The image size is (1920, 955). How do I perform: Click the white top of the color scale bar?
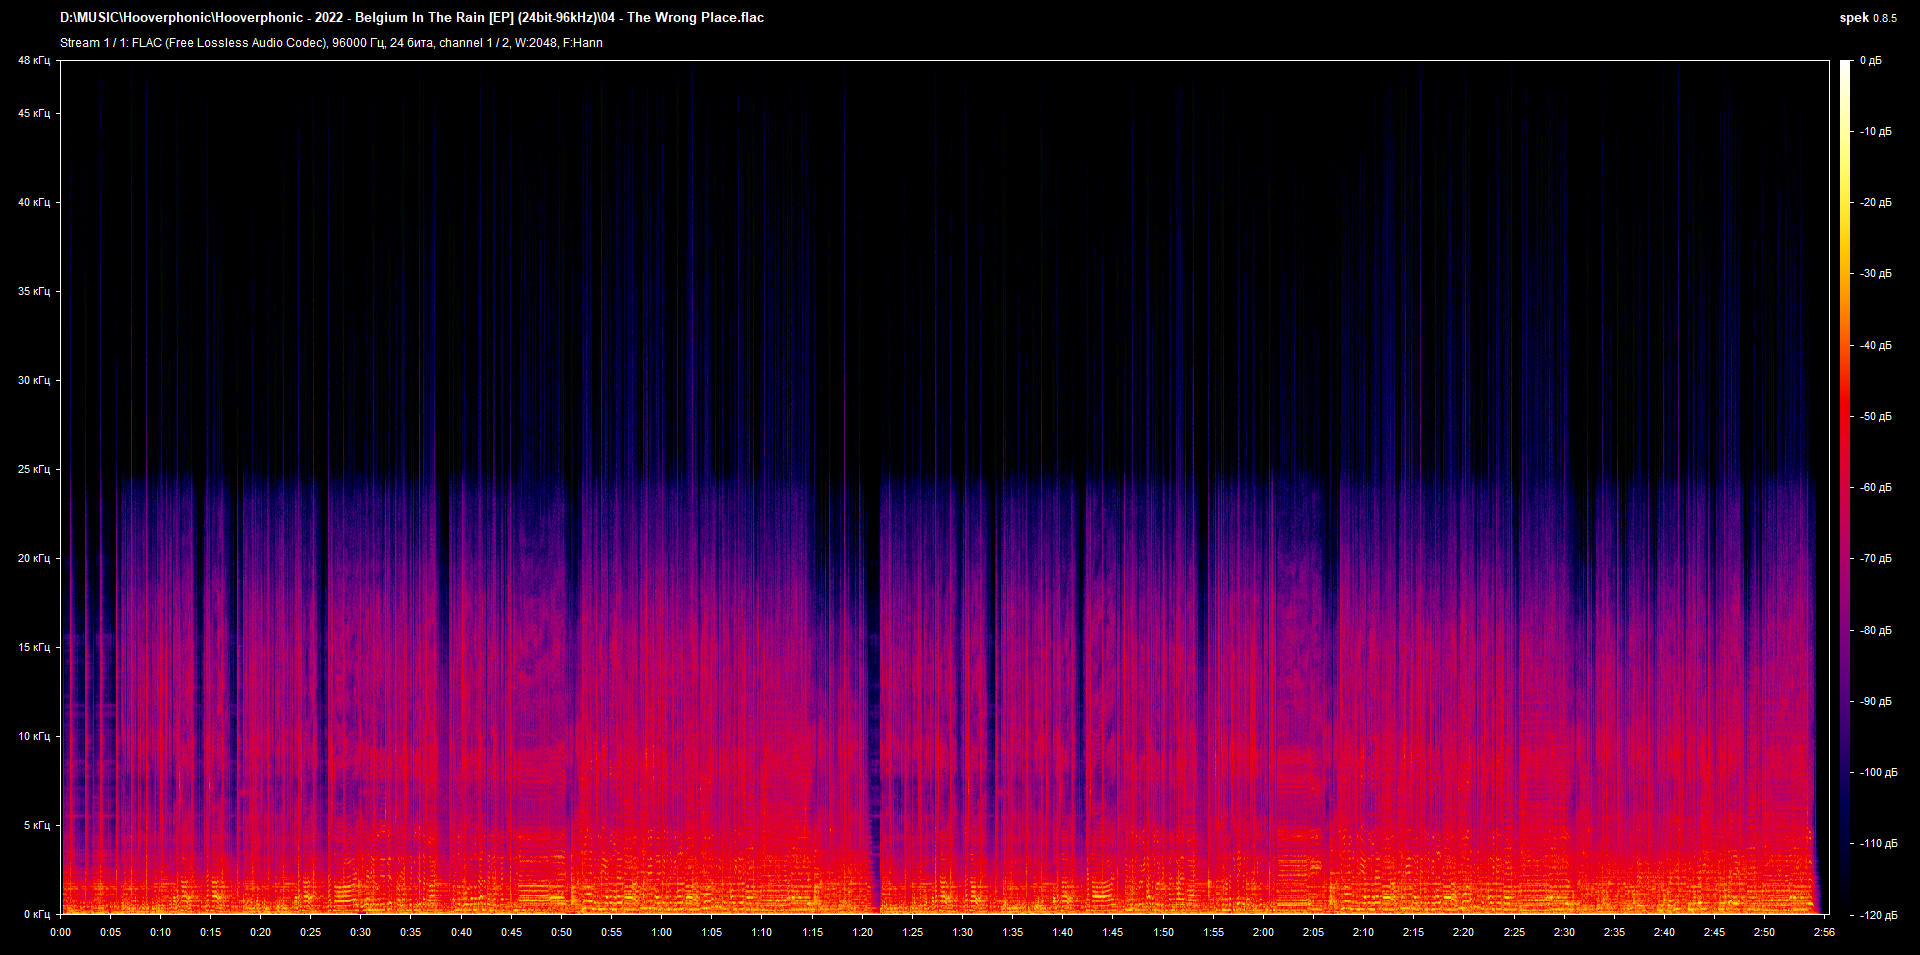pos(1845,68)
